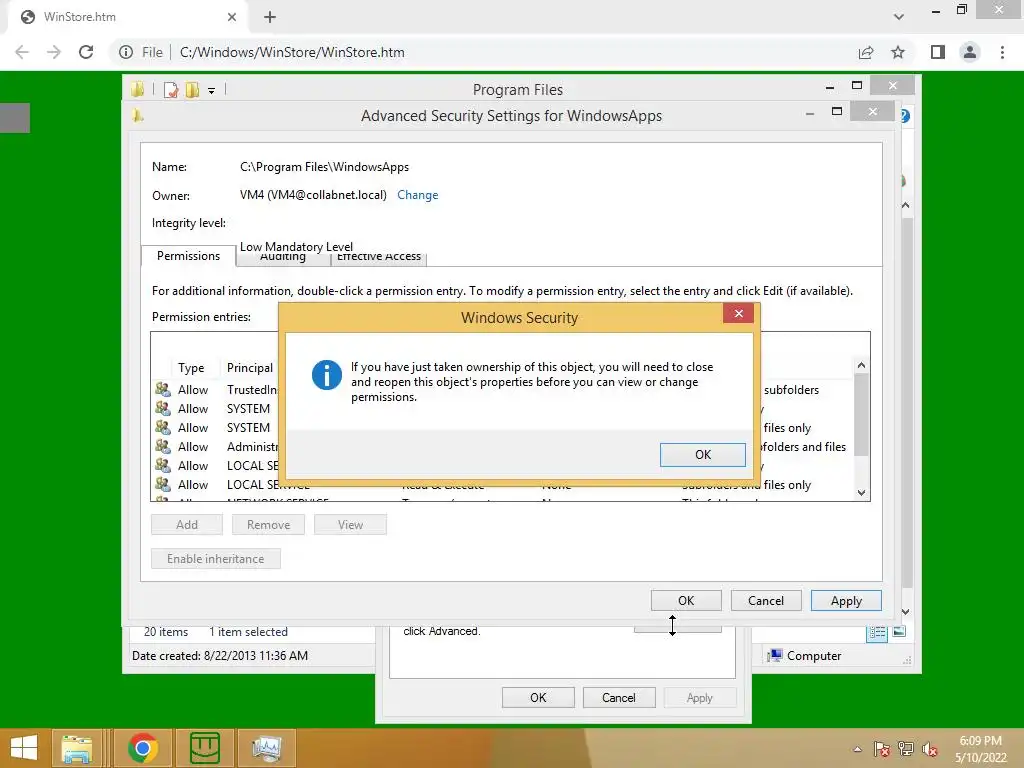Viewport: 1024px width, 768px height.
Task: Open File Explorer from the taskbar
Action: coord(76,748)
